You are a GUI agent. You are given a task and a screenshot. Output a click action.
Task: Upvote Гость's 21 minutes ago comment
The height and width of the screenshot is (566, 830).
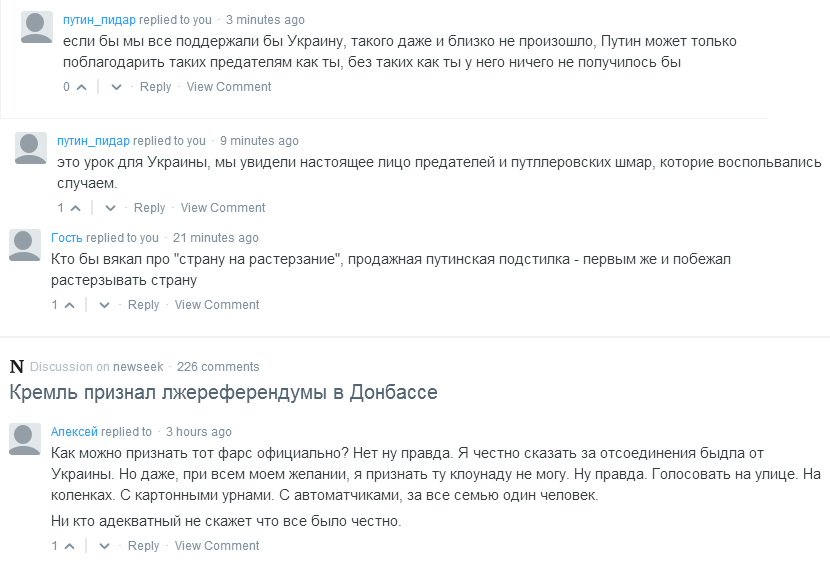pyautogui.click(x=69, y=306)
